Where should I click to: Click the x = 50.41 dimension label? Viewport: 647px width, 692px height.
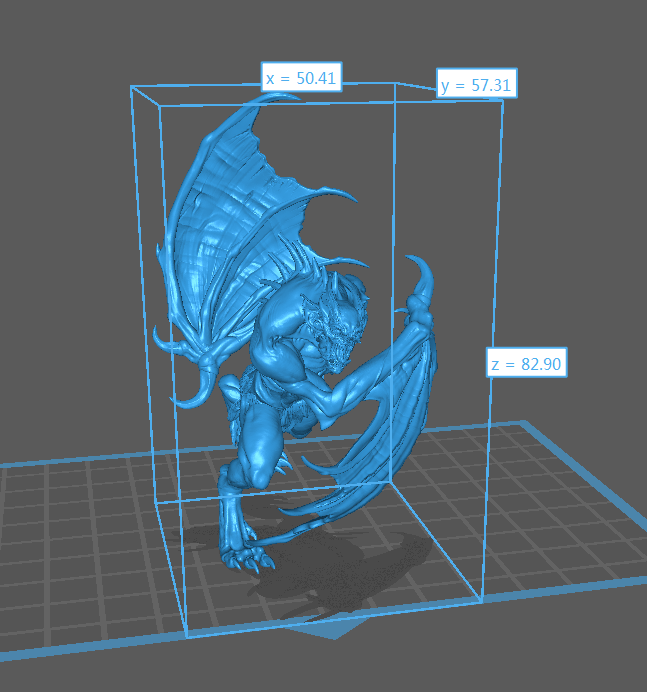tap(301, 78)
